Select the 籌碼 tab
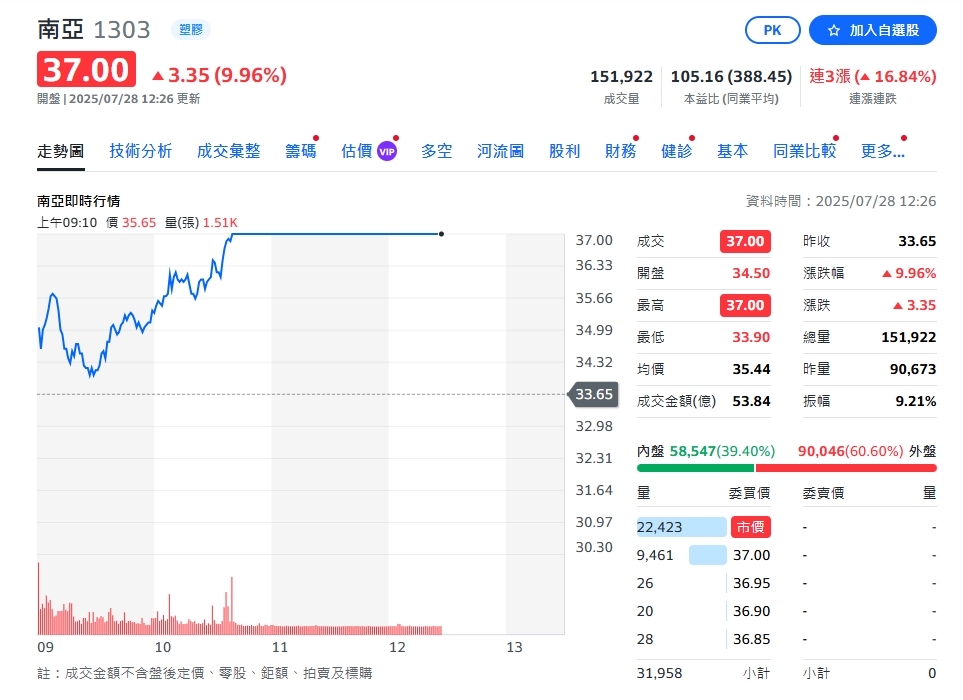The height and width of the screenshot is (700, 963). point(300,150)
